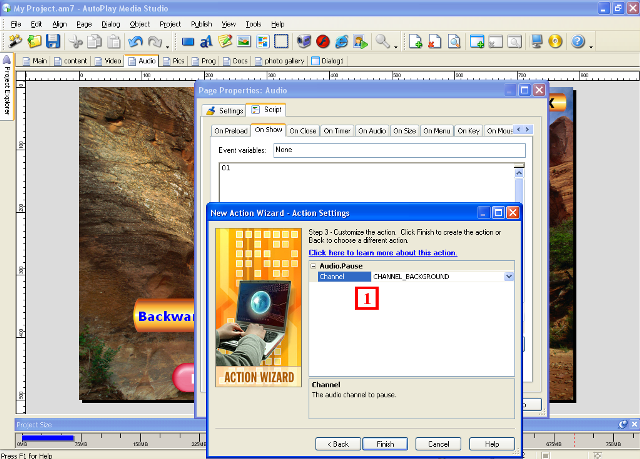Click the Save project icon in toolbar
The height and width of the screenshot is (459, 640).
click(53, 42)
